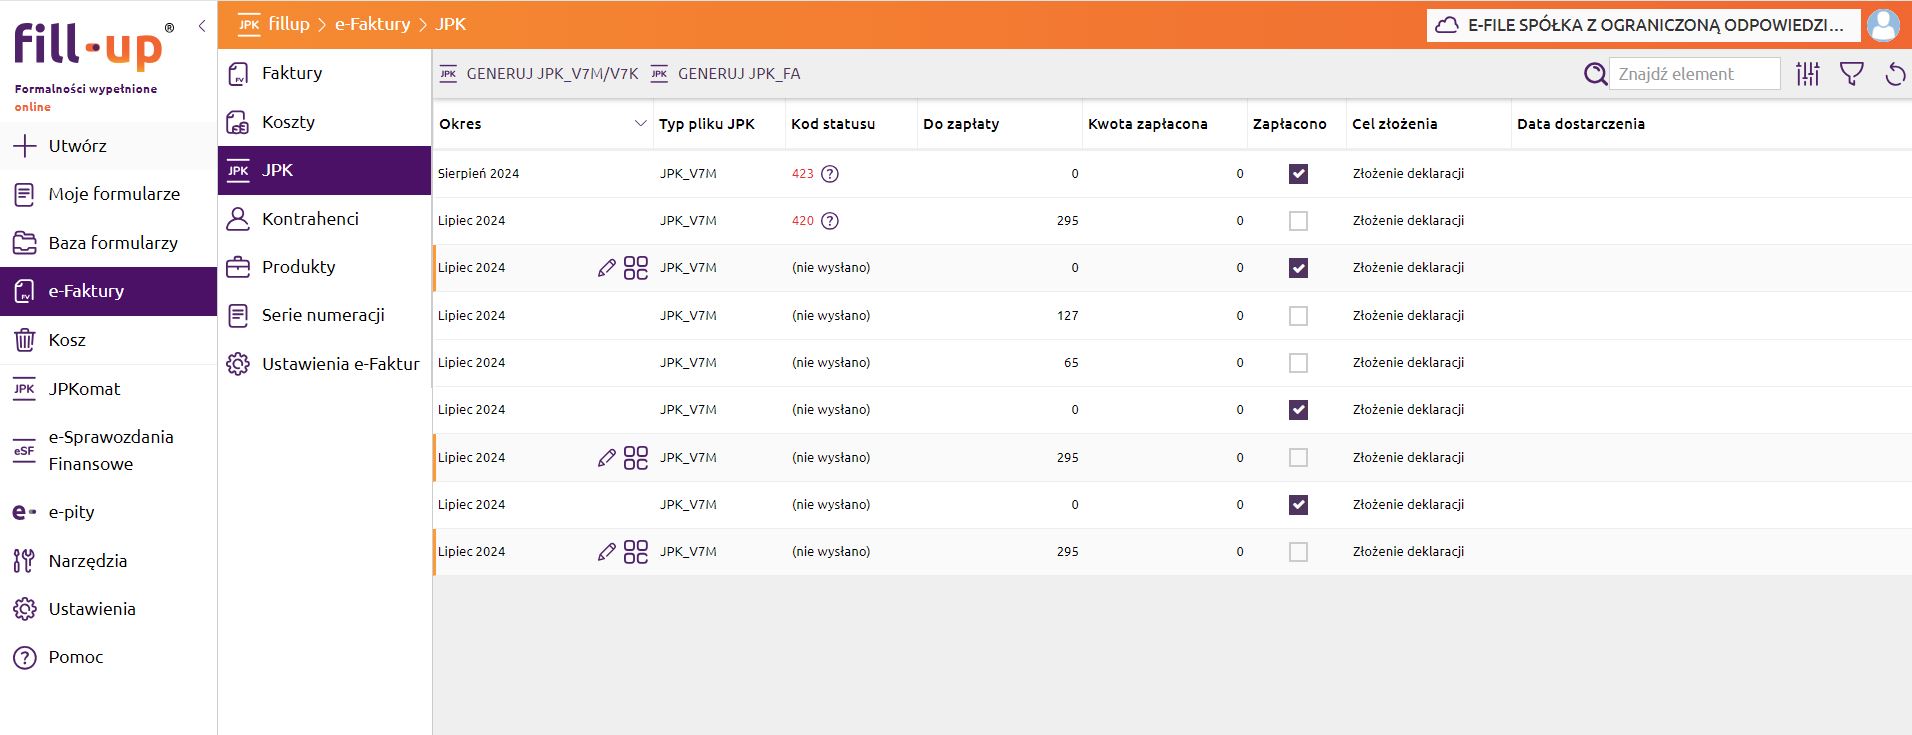The image size is (1912, 735).
Task: Open the company selector E-FILE SPÓŁKA
Action: coord(1643,25)
